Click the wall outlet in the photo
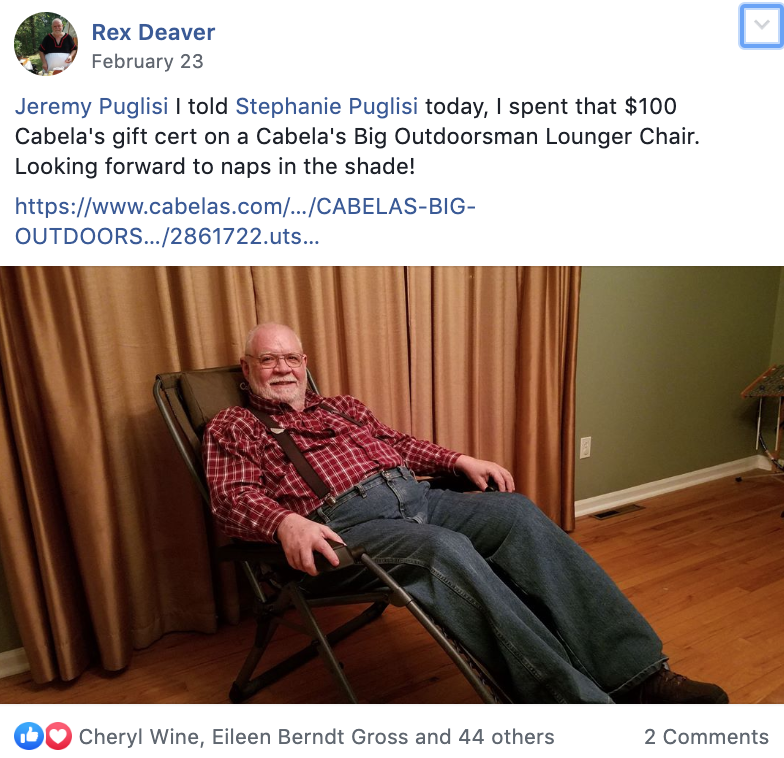 tap(585, 447)
